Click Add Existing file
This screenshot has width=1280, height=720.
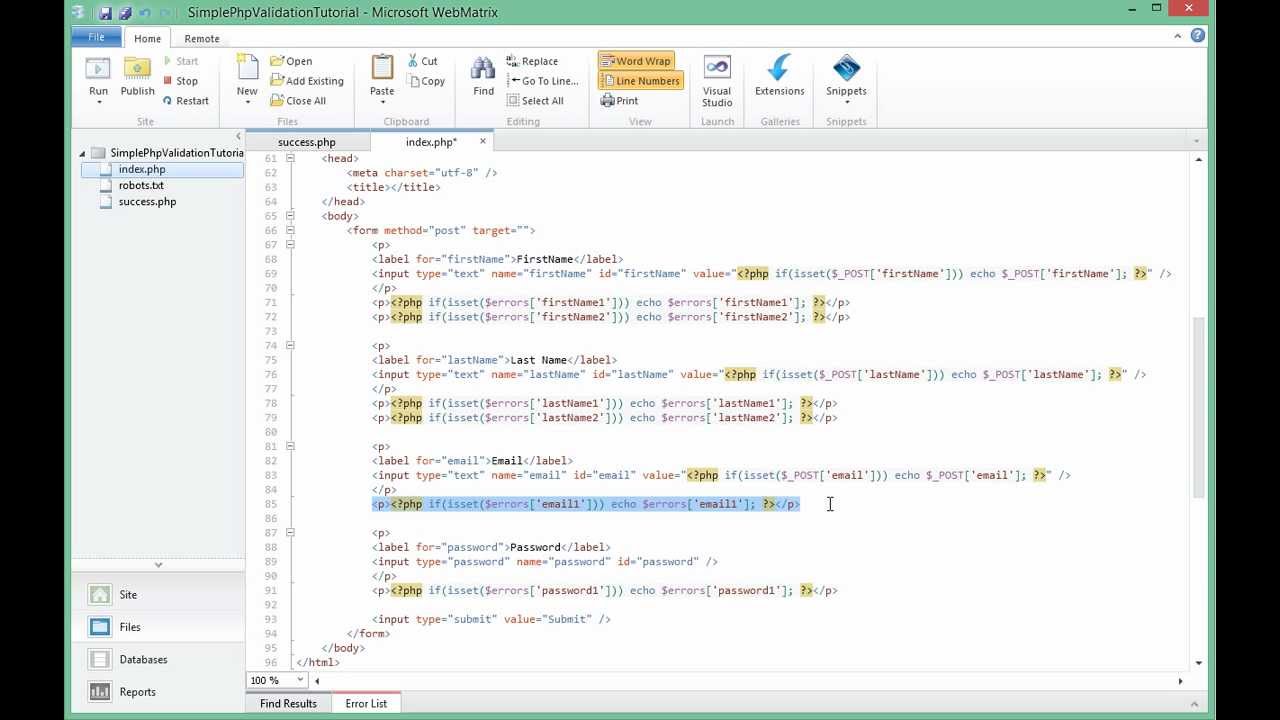tap(307, 81)
